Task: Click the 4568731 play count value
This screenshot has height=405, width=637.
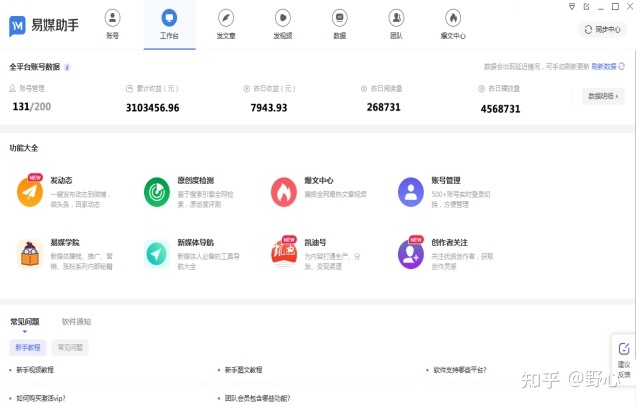Action: (x=500, y=109)
